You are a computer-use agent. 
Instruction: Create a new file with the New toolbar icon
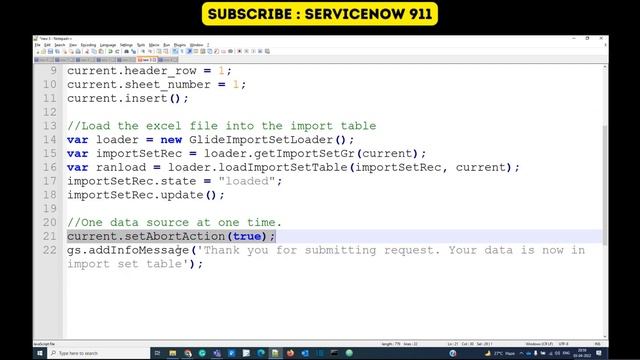(38, 51)
